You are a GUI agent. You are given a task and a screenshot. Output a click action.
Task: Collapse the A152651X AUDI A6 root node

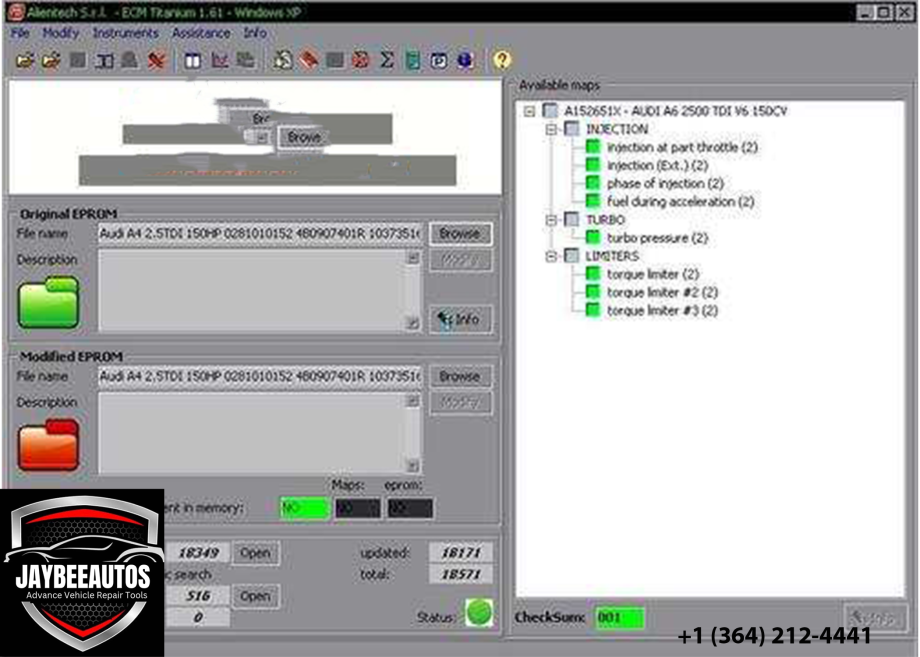[x=530, y=110]
